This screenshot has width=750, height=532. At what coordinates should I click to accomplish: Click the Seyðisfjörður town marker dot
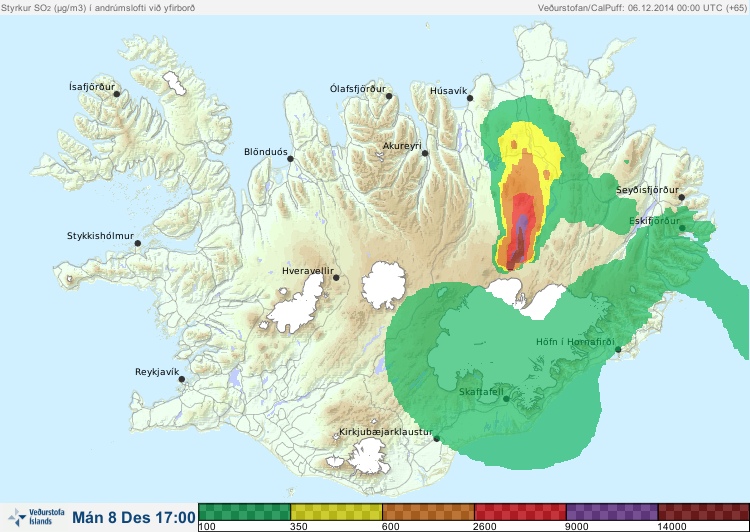681,197
